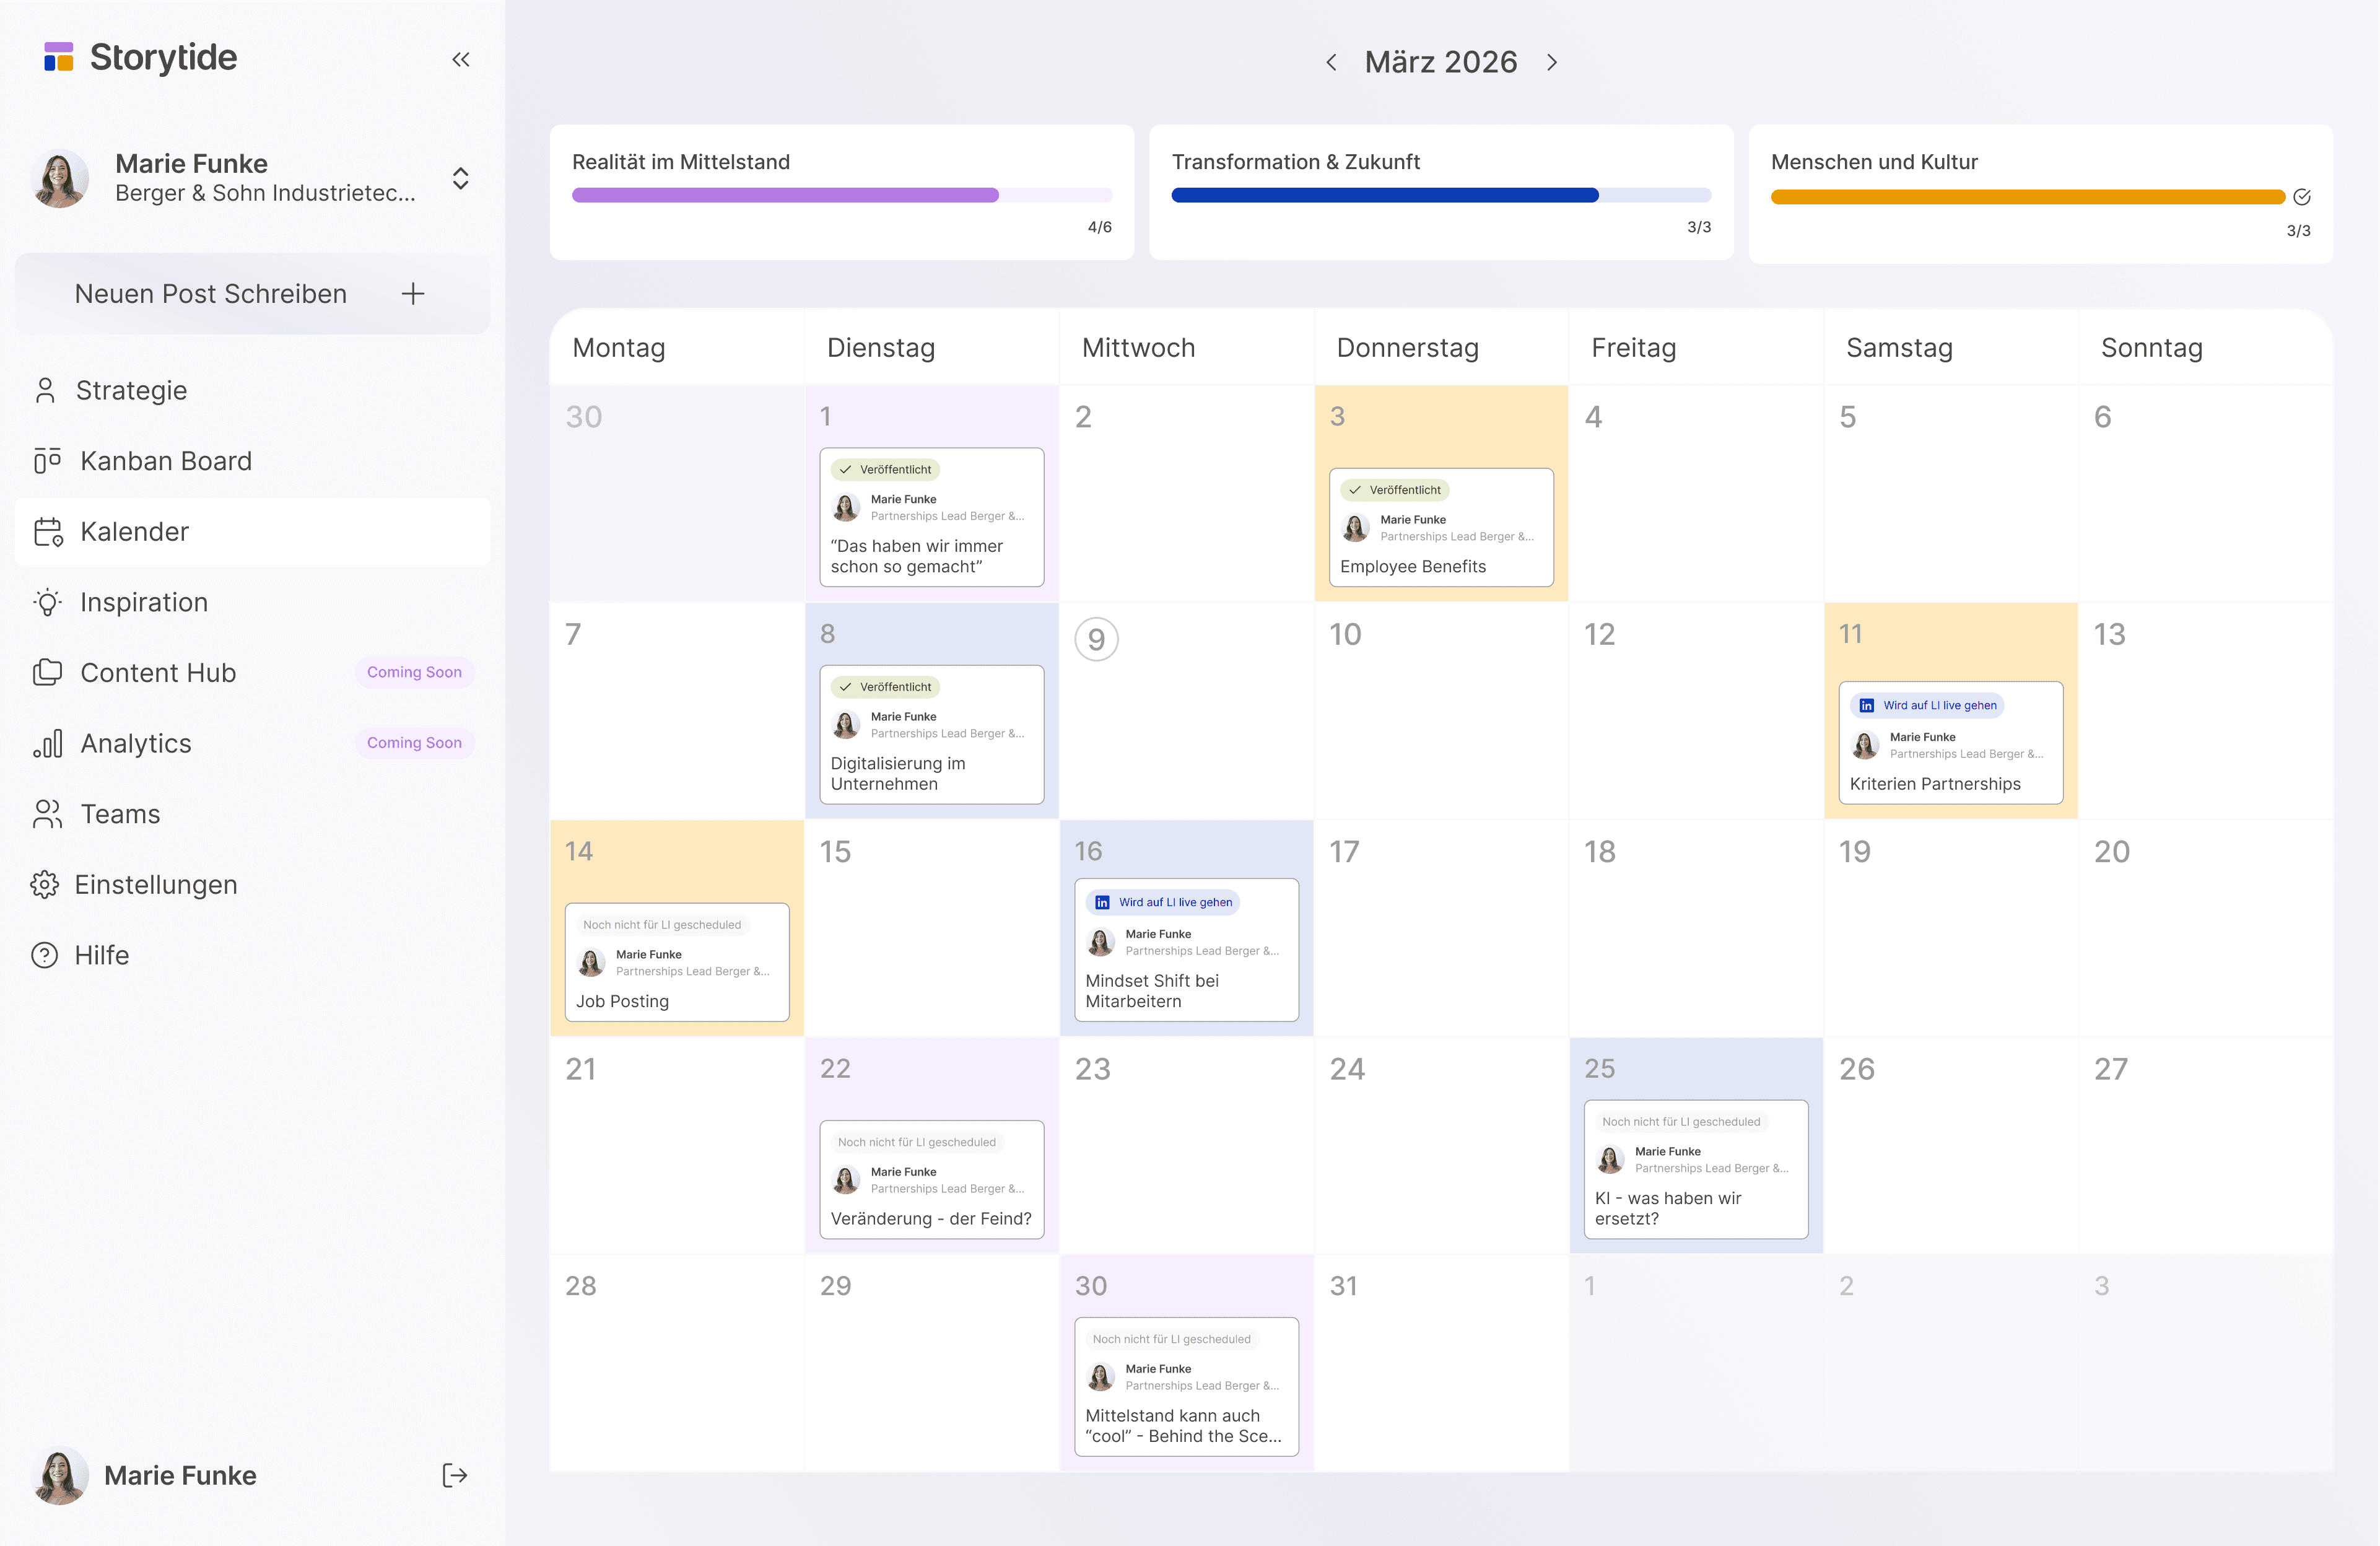Go to previous month arrow
The height and width of the screenshot is (1546, 2380).
click(x=1331, y=62)
